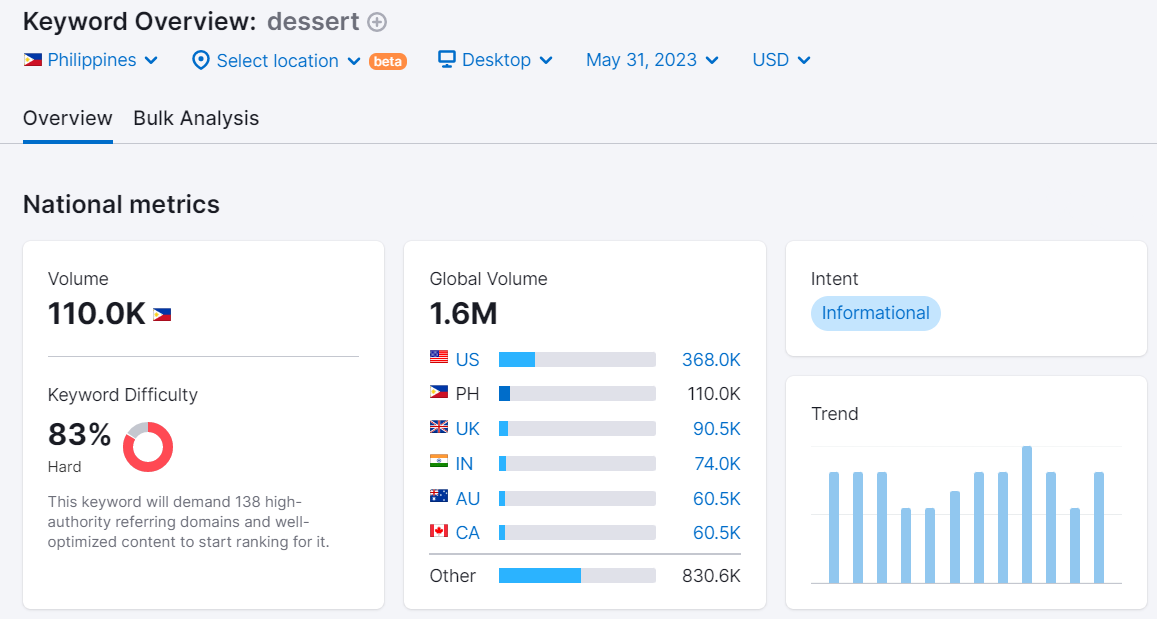The width and height of the screenshot is (1157, 619).
Task: Click the location pin icon beside Select location
Action: [x=200, y=60]
